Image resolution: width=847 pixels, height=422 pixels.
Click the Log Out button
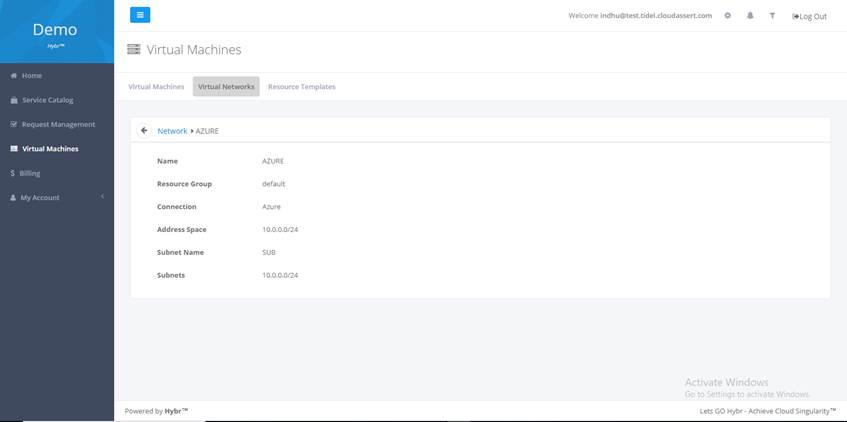point(809,16)
